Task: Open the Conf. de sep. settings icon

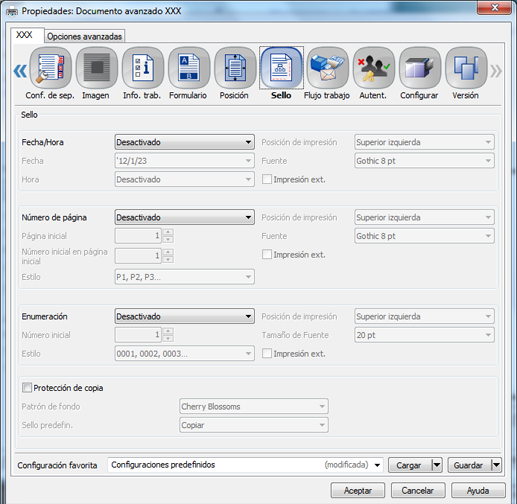Action: [51, 68]
